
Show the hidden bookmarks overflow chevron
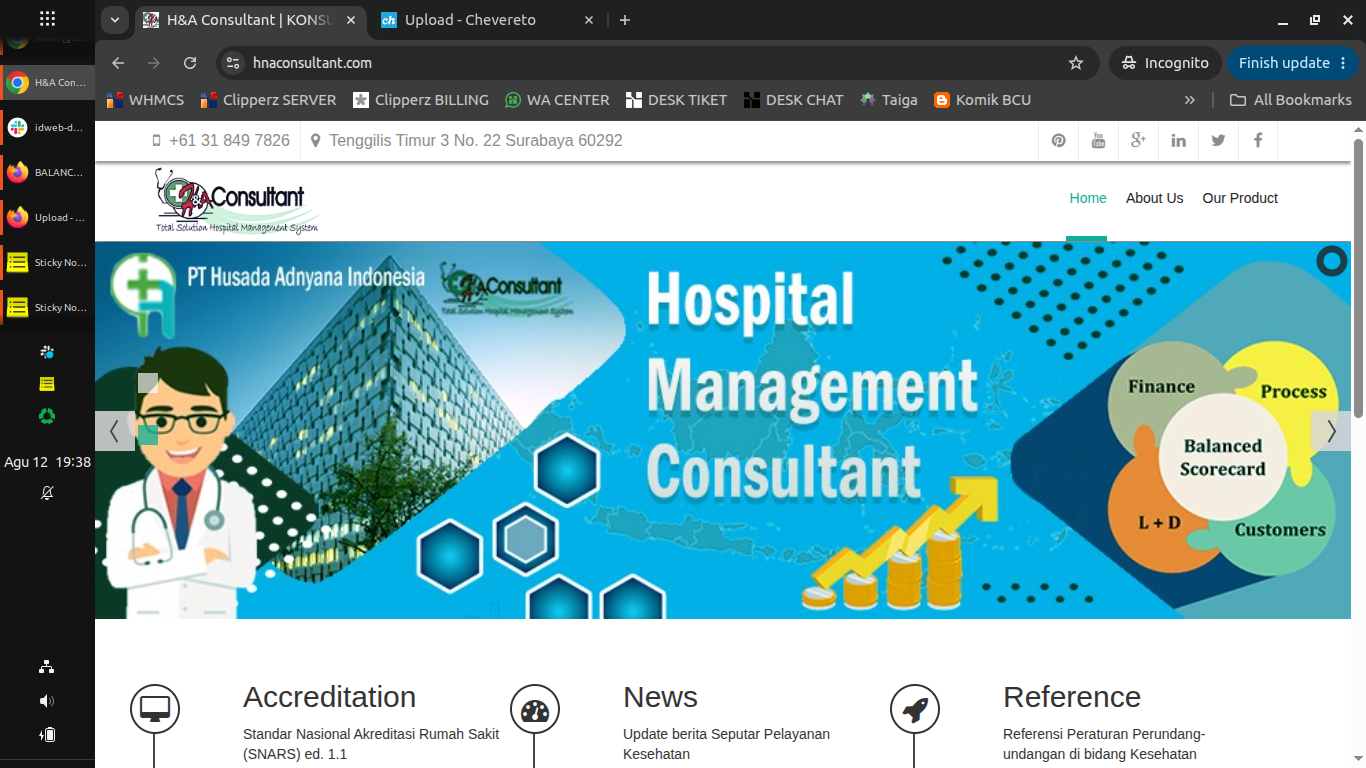tap(1190, 100)
